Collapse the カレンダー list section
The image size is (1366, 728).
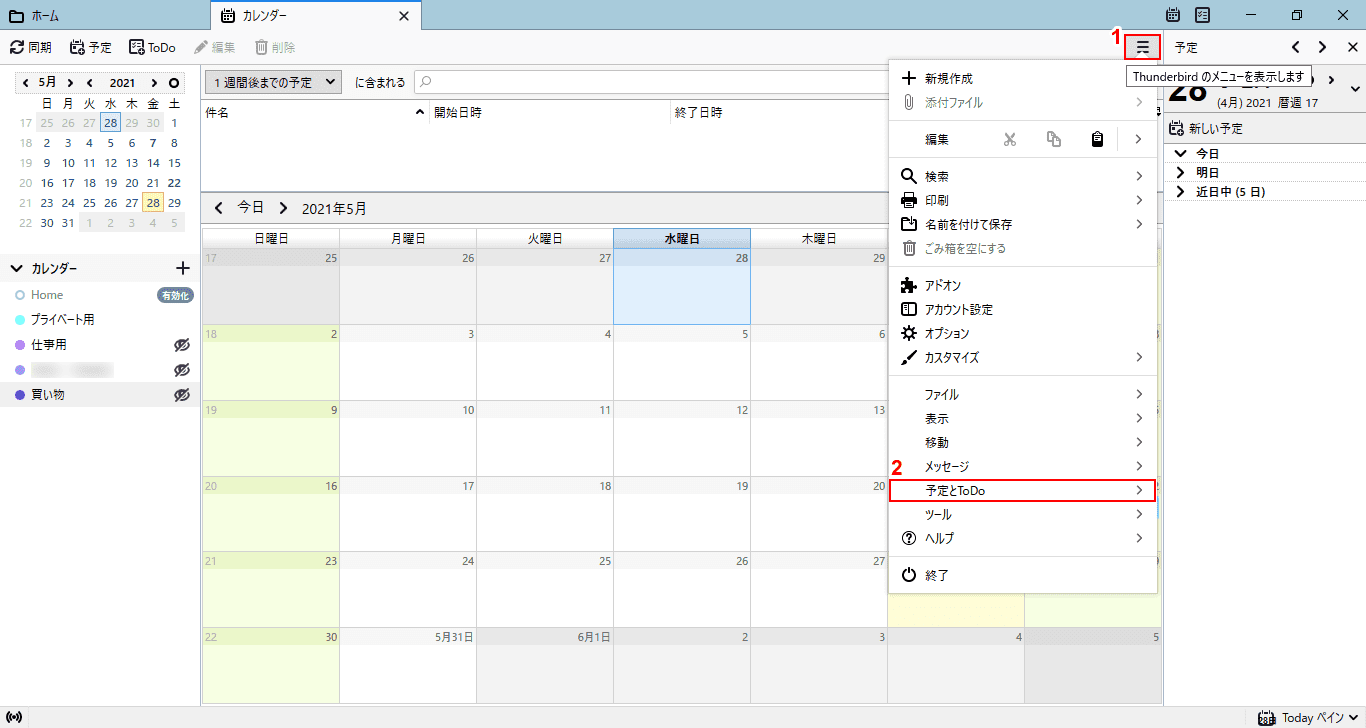(x=17, y=269)
